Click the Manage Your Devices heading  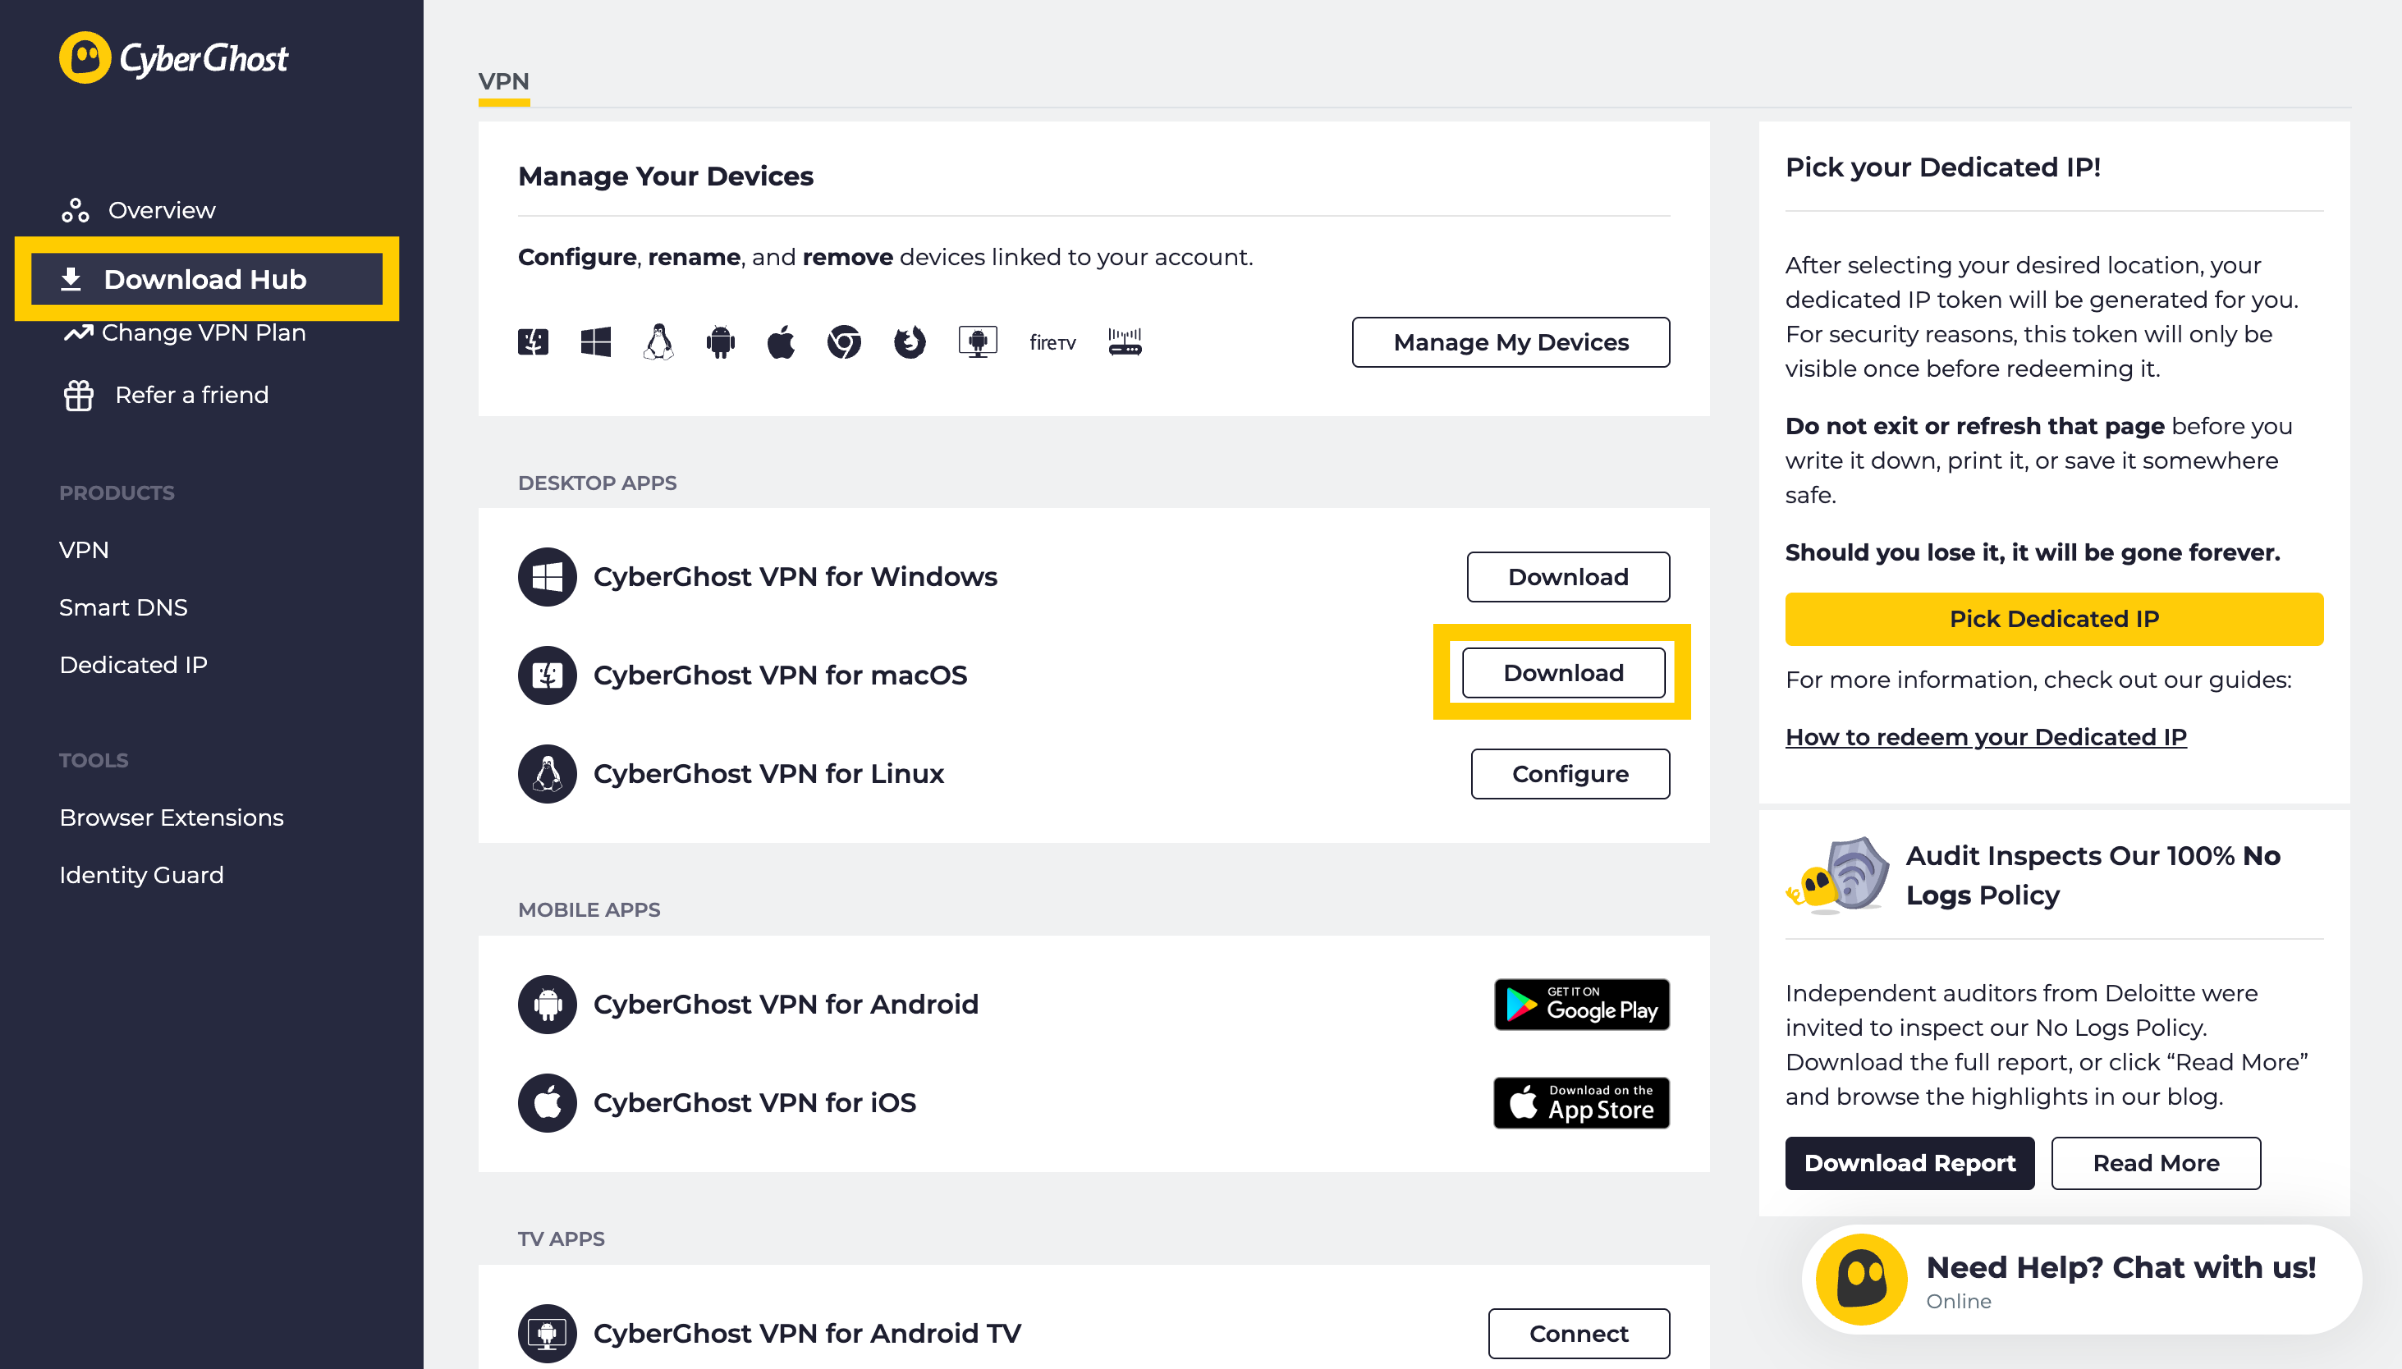coord(666,176)
